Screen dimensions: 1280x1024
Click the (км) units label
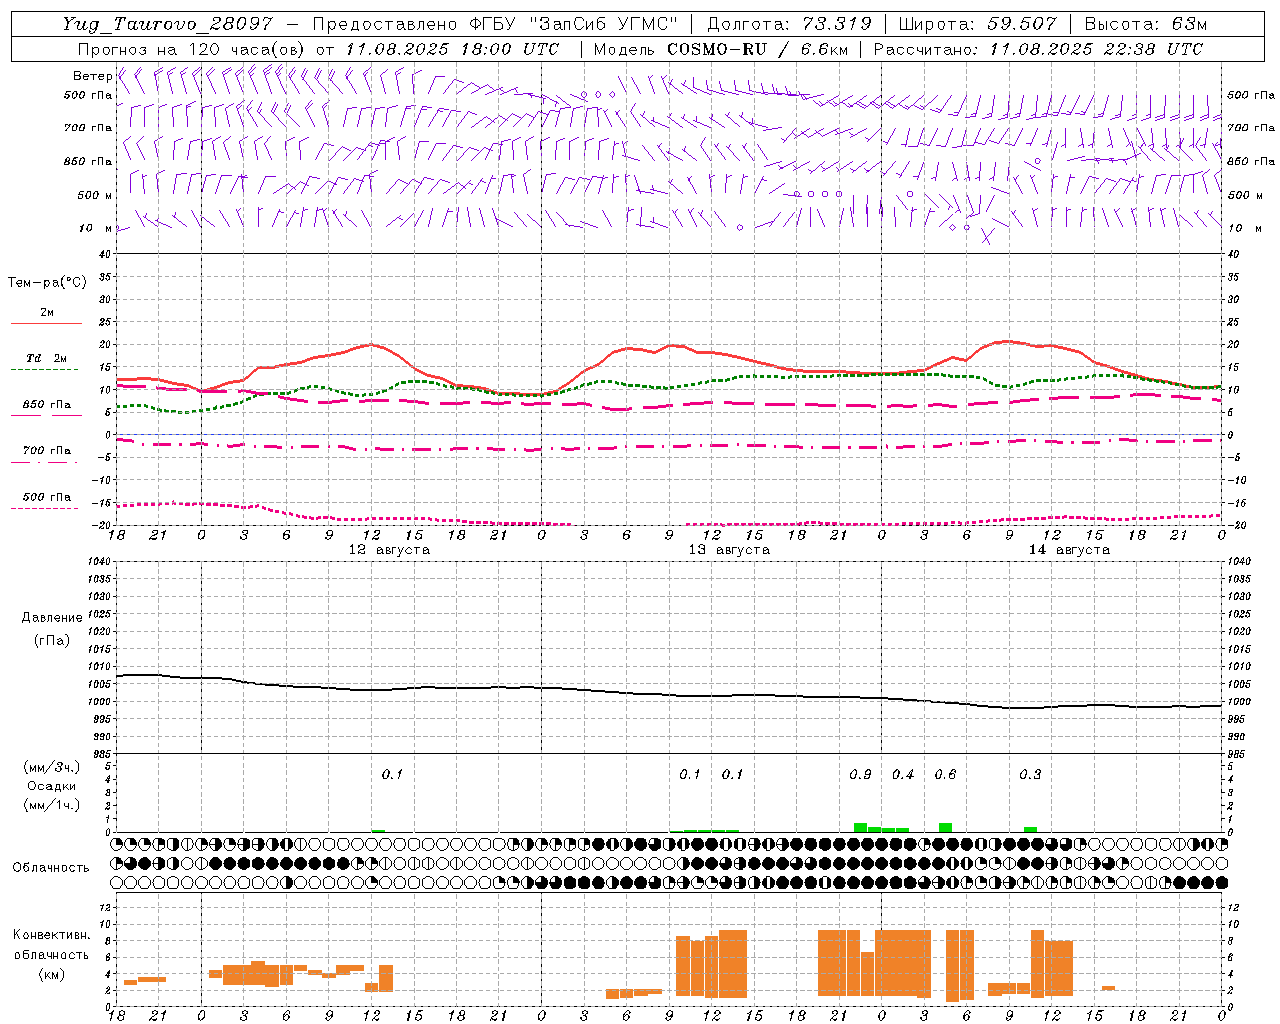click(52, 974)
